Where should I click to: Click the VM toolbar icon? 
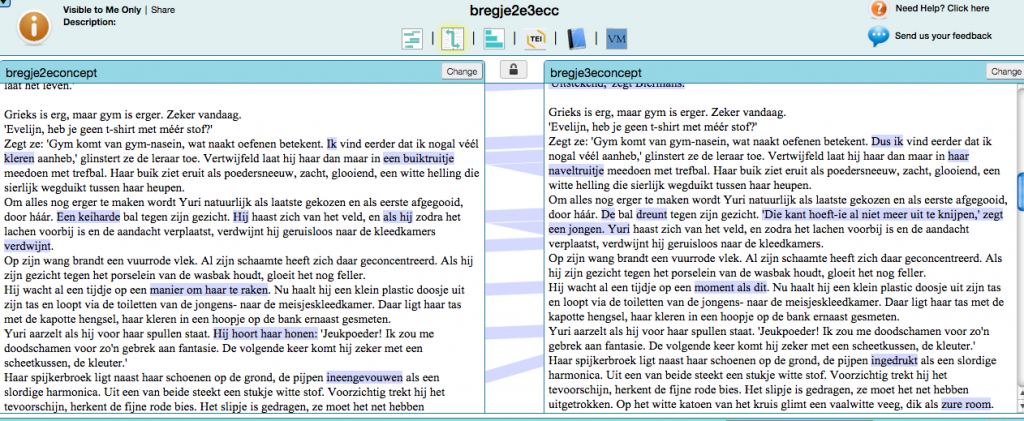(x=617, y=40)
